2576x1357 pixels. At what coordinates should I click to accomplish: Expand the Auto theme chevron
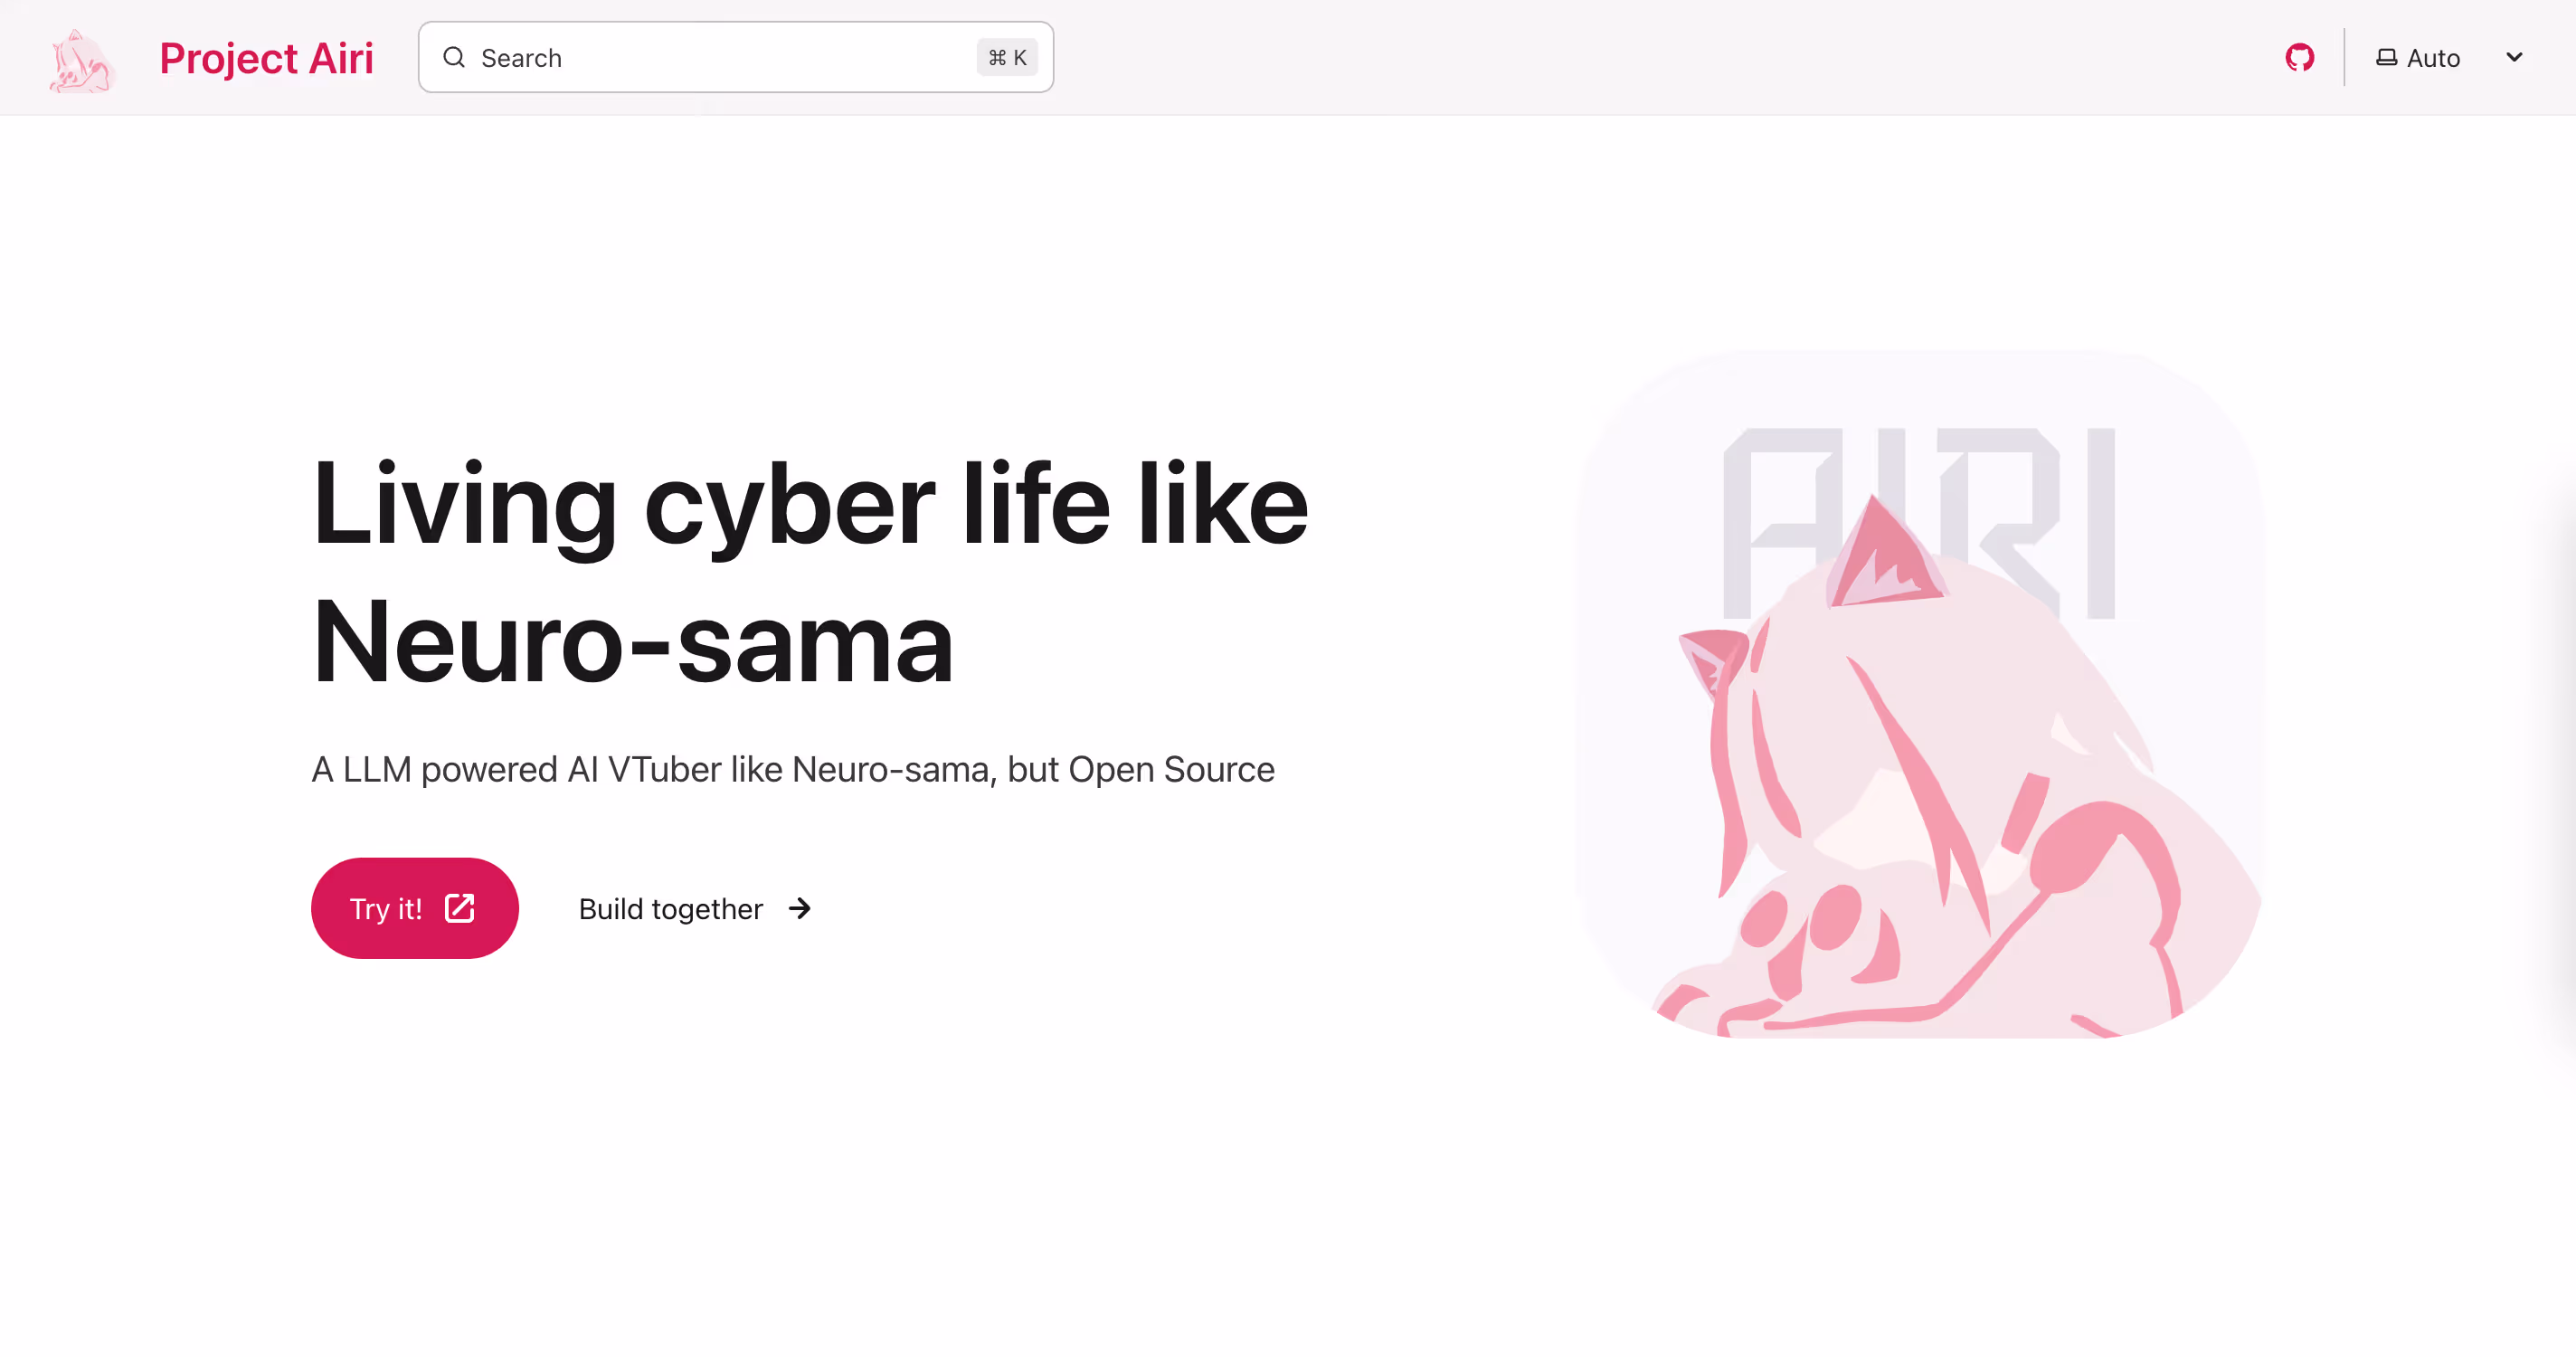[x=2514, y=57]
